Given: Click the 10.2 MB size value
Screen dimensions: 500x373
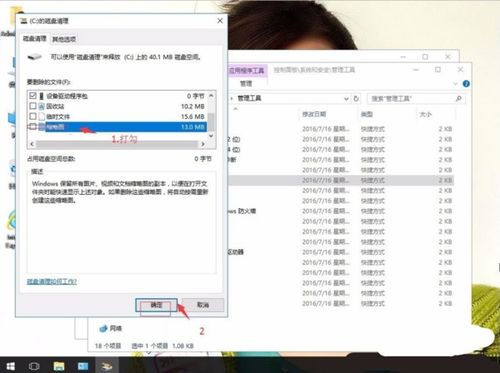Looking at the screenshot, I should 193,106.
